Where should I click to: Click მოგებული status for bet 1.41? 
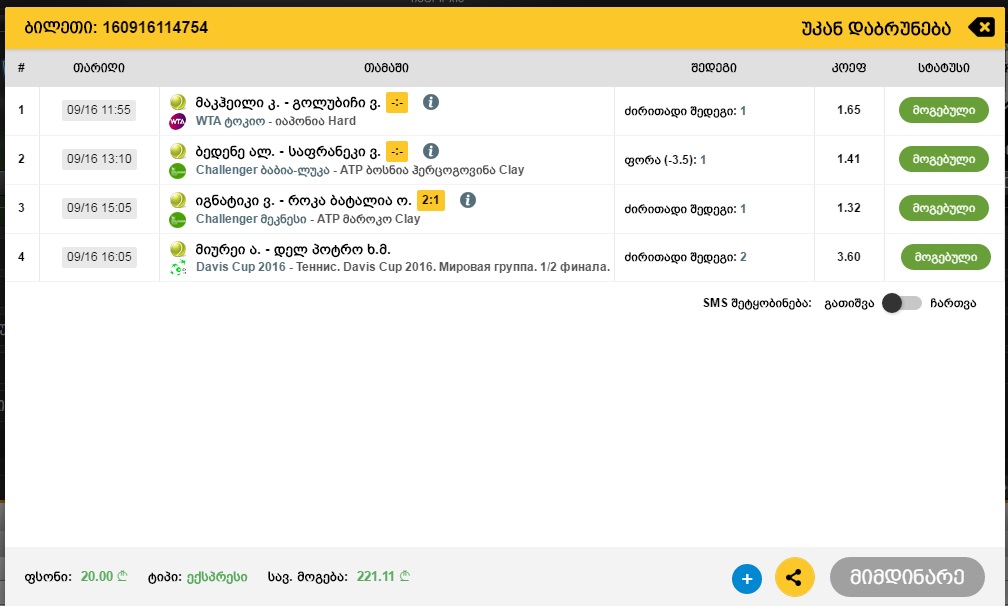pyautogui.click(x=944, y=159)
